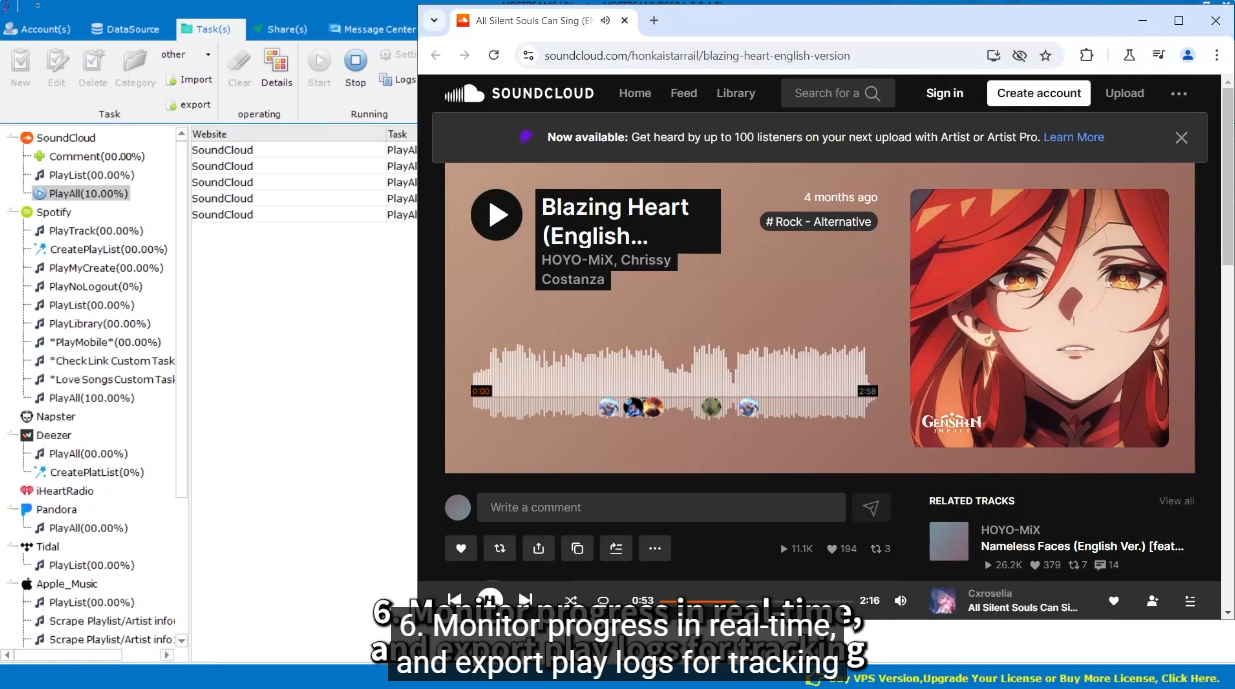This screenshot has width=1235, height=689.
Task: Switch to the DataSource tab
Action: (125, 29)
